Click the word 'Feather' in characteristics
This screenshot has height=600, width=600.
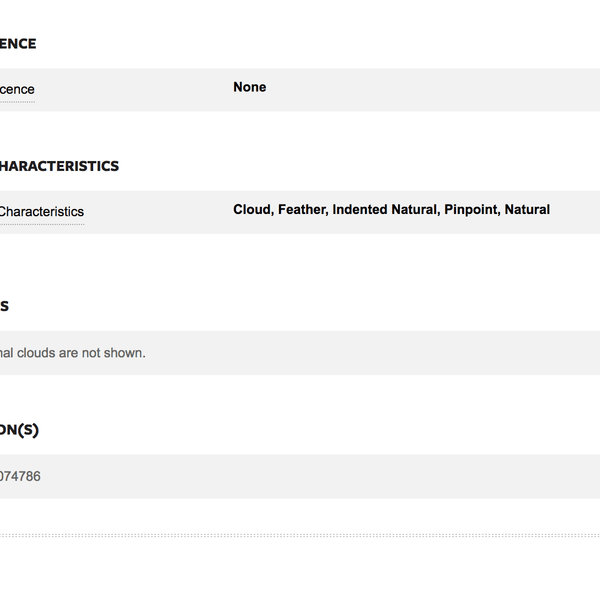(303, 210)
